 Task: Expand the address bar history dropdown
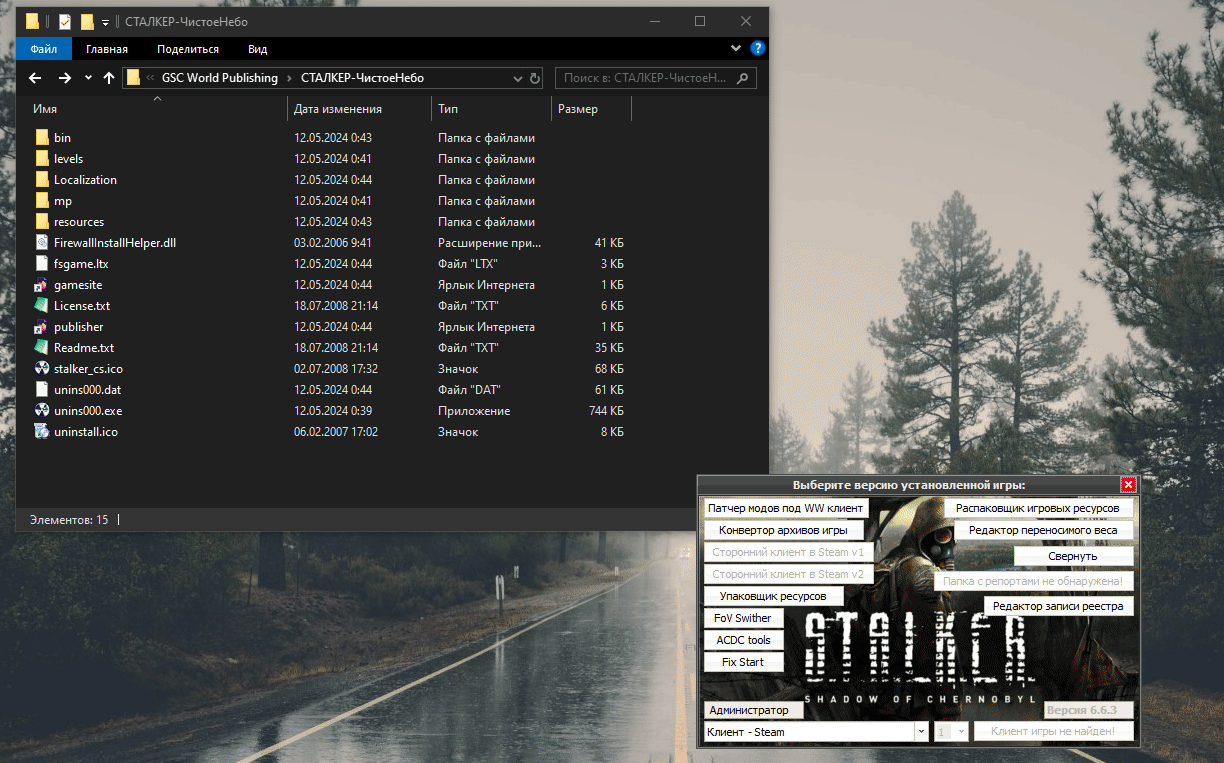[517, 78]
